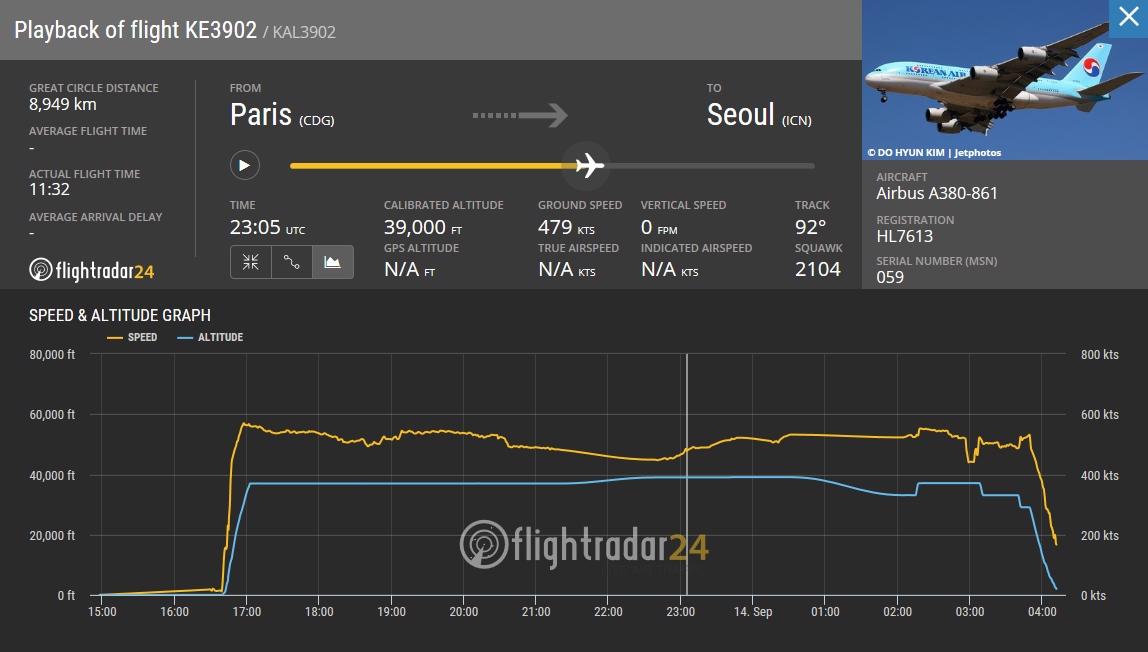This screenshot has height=652, width=1148.
Task: Click the Jetphotos photo credit
Action: tap(933, 152)
